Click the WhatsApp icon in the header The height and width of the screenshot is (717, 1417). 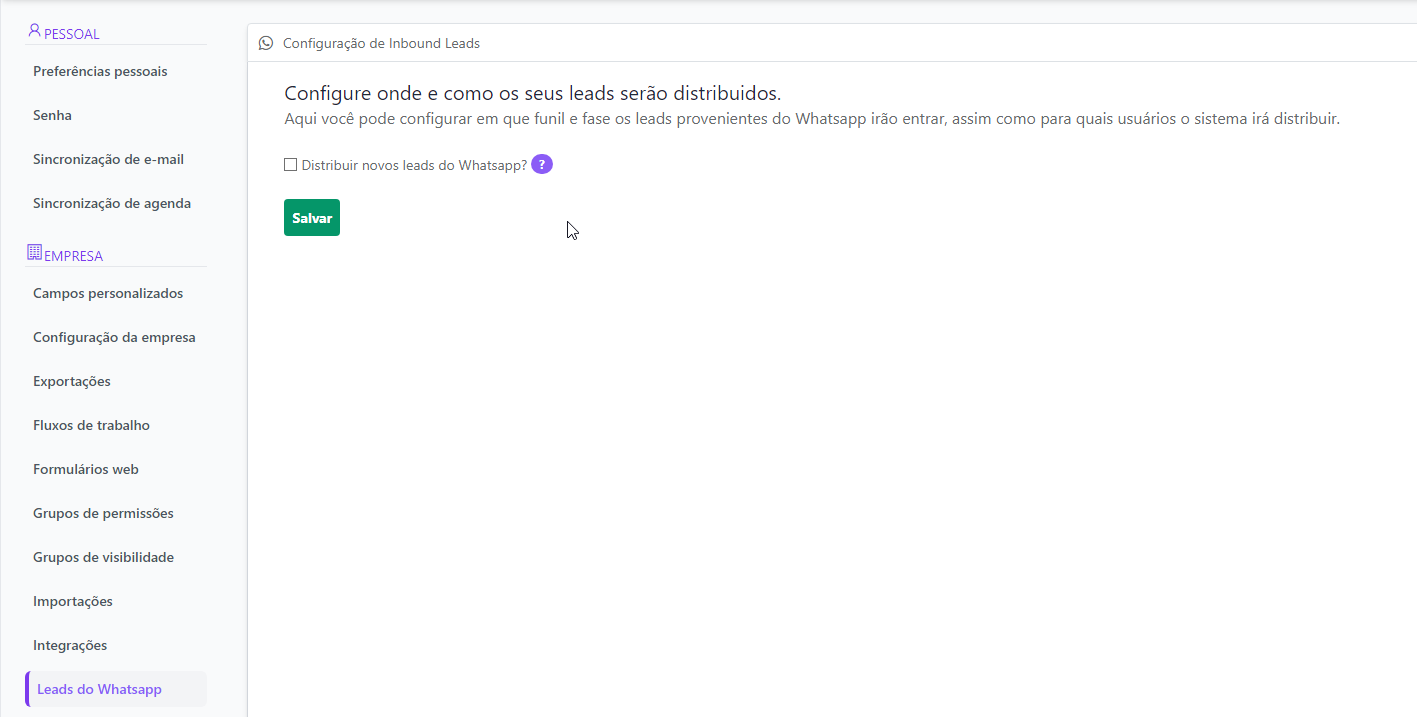[266, 43]
